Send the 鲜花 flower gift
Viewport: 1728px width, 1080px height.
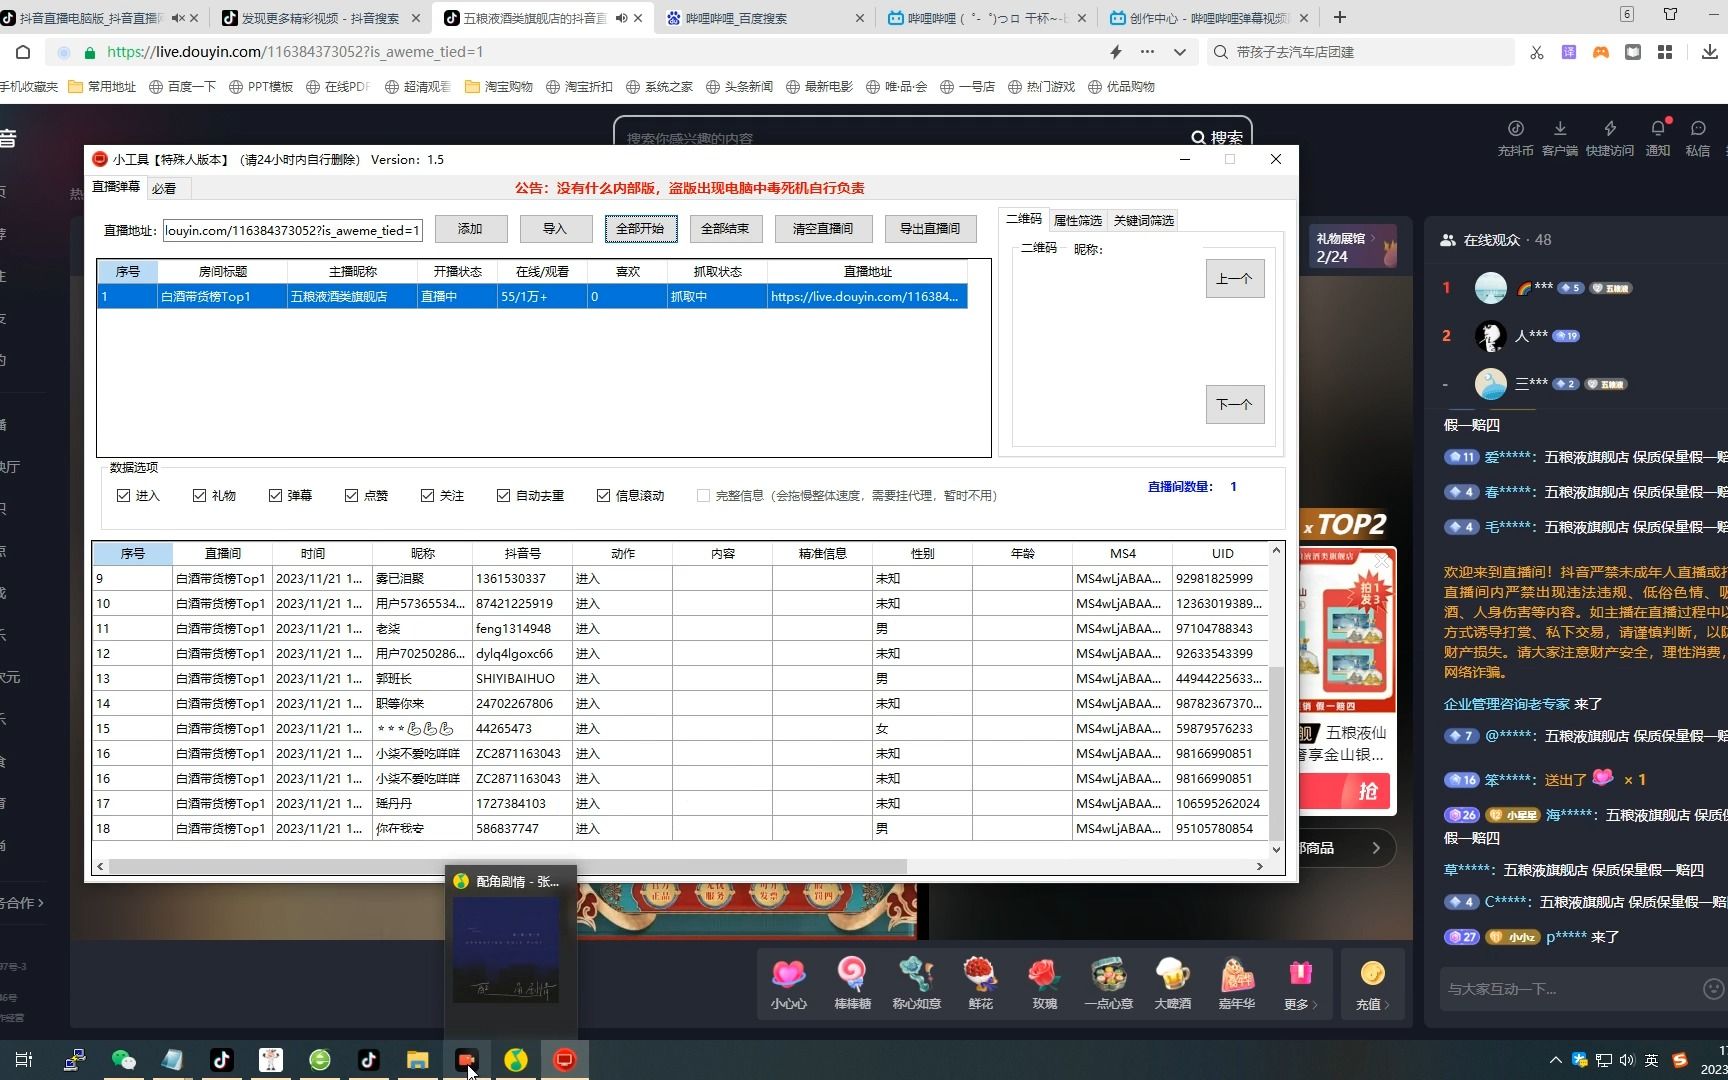[x=980, y=974]
